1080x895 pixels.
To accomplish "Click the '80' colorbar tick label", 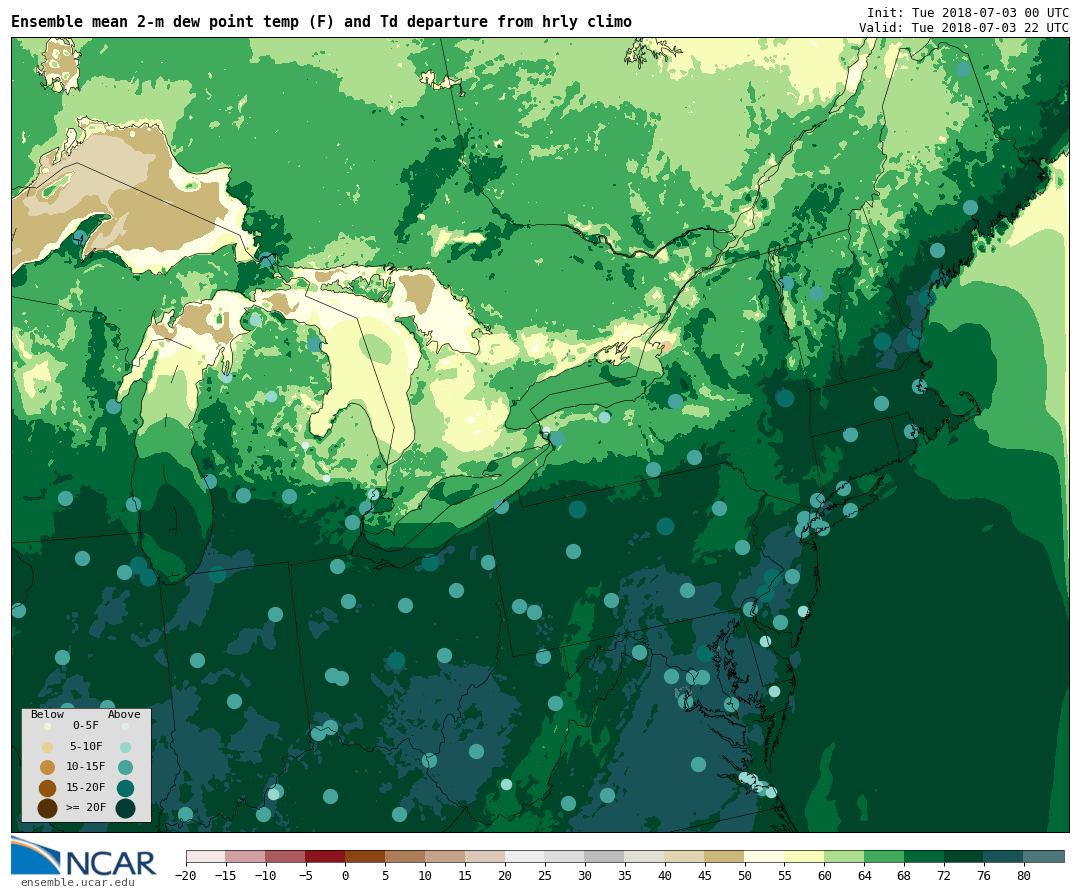I will point(1024,876).
